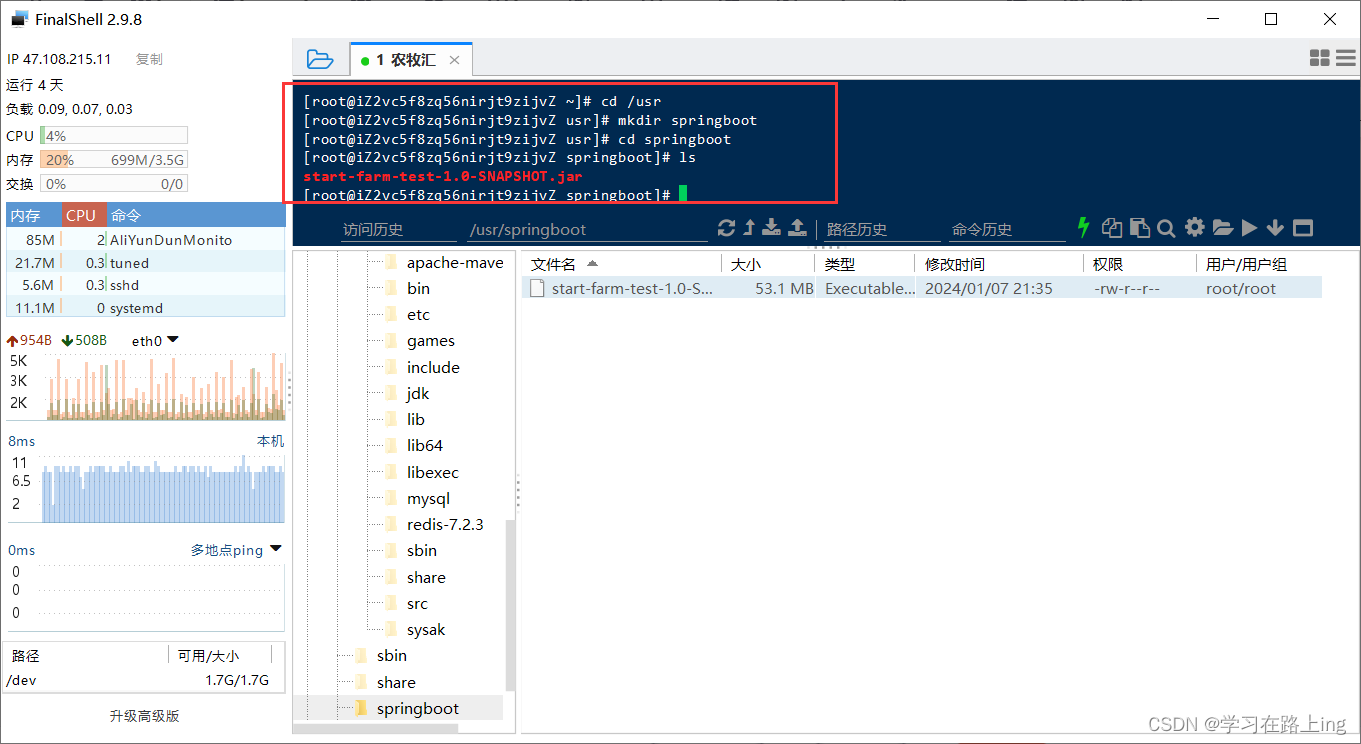
Task: Click the green lightning connection icon
Action: coord(1084,228)
